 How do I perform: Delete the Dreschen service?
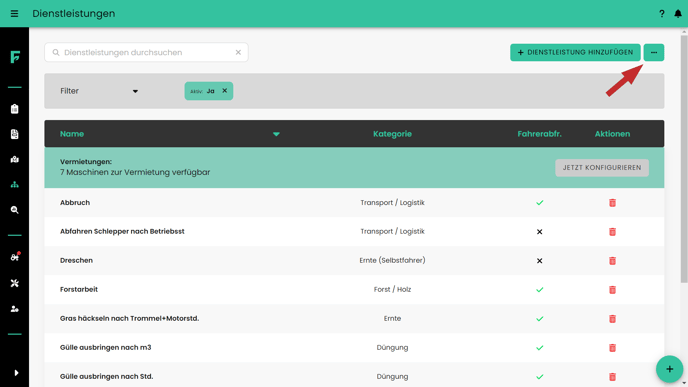point(613,261)
